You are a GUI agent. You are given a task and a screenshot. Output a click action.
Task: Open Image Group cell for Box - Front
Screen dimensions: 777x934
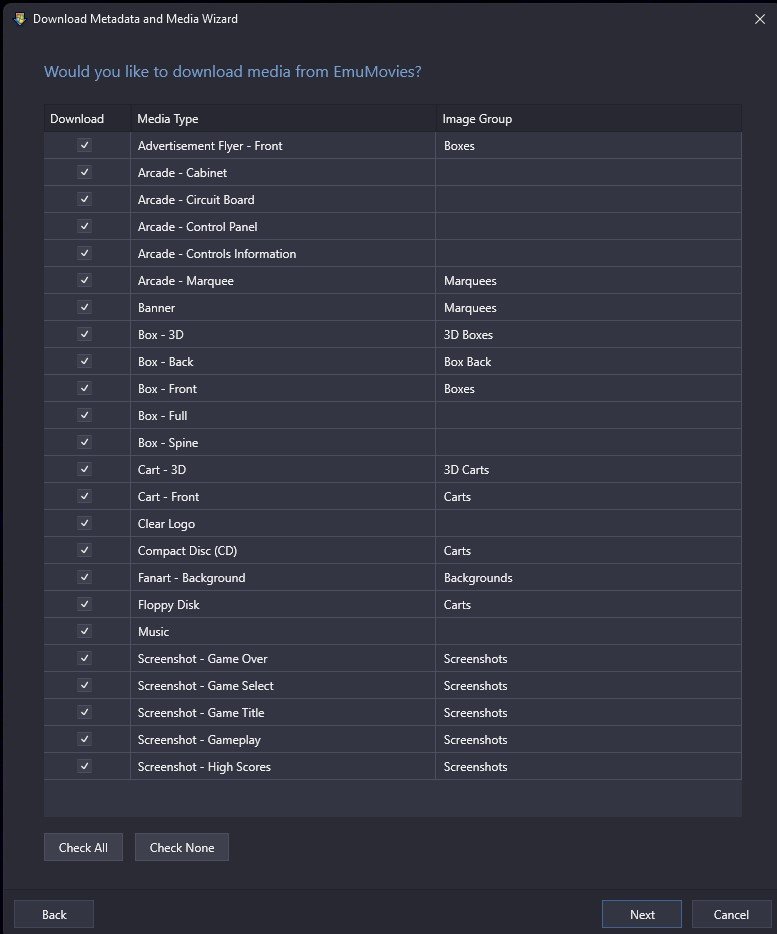tap(588, 388)
